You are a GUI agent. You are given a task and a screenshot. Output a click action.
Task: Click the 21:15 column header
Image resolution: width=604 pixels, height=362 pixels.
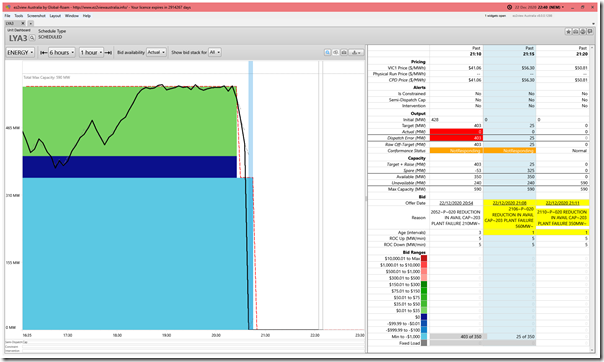[x=528, y=54]
